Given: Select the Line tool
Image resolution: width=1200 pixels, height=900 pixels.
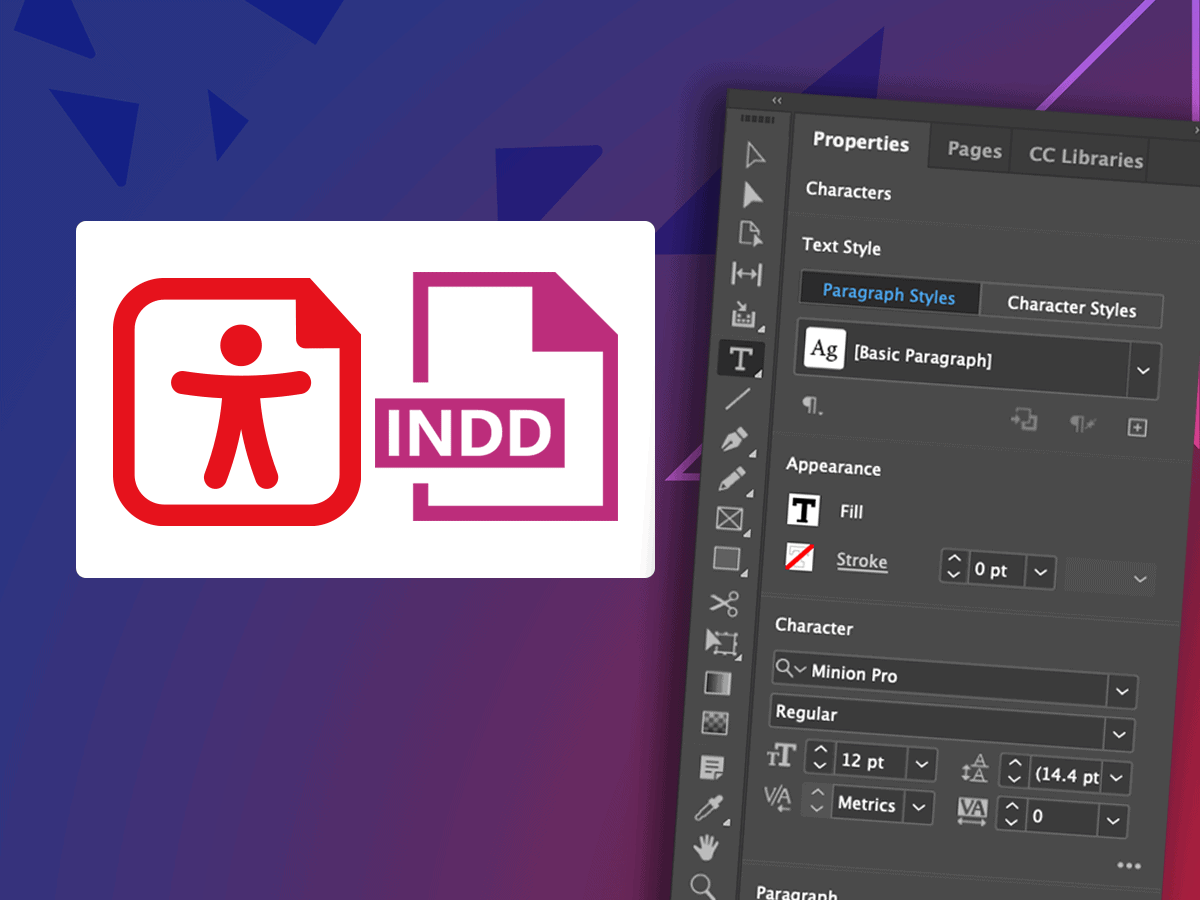Looking at the screenshot, I should [738, 399].
